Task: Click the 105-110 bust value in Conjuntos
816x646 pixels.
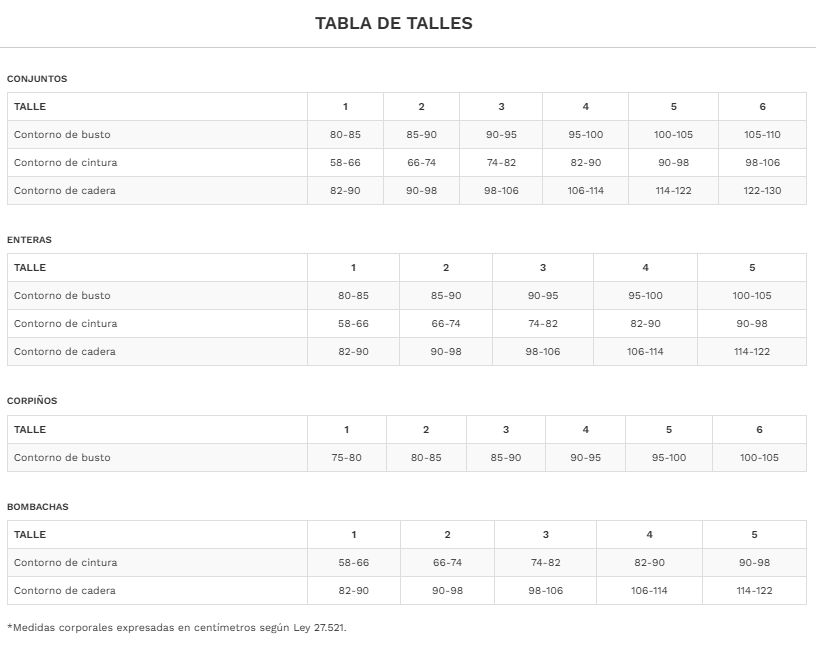Action: [762, 135]
